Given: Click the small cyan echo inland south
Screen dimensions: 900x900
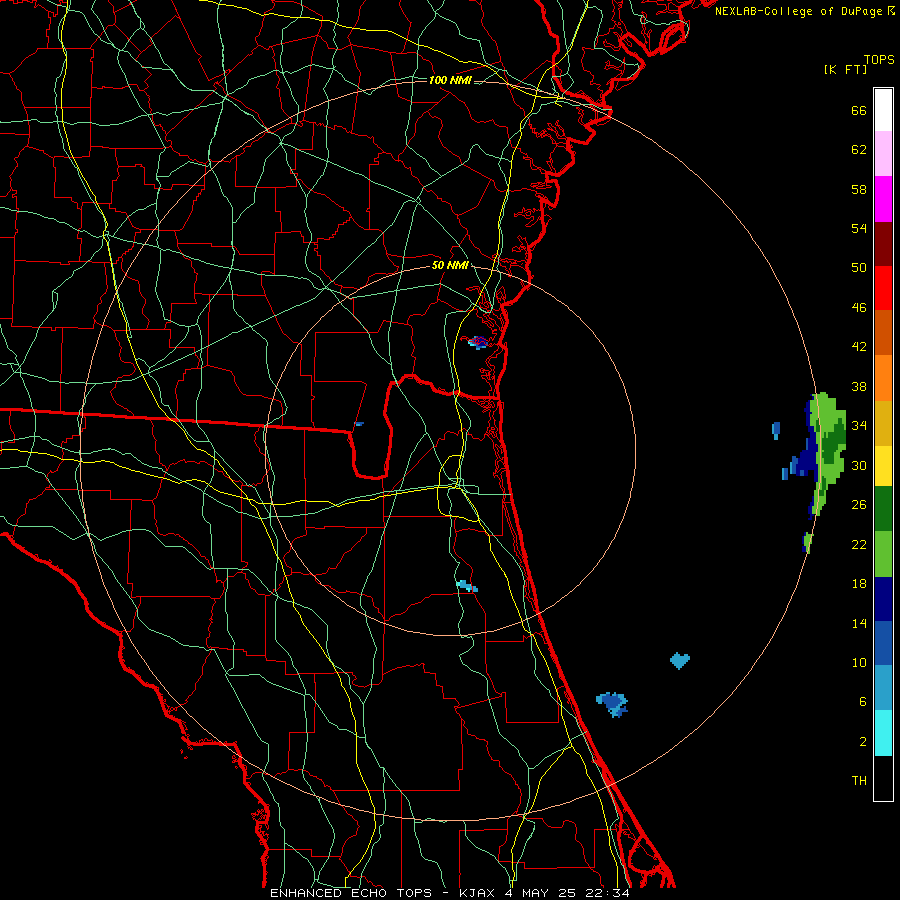Looking at the screenshot, I should coord(467,586).
